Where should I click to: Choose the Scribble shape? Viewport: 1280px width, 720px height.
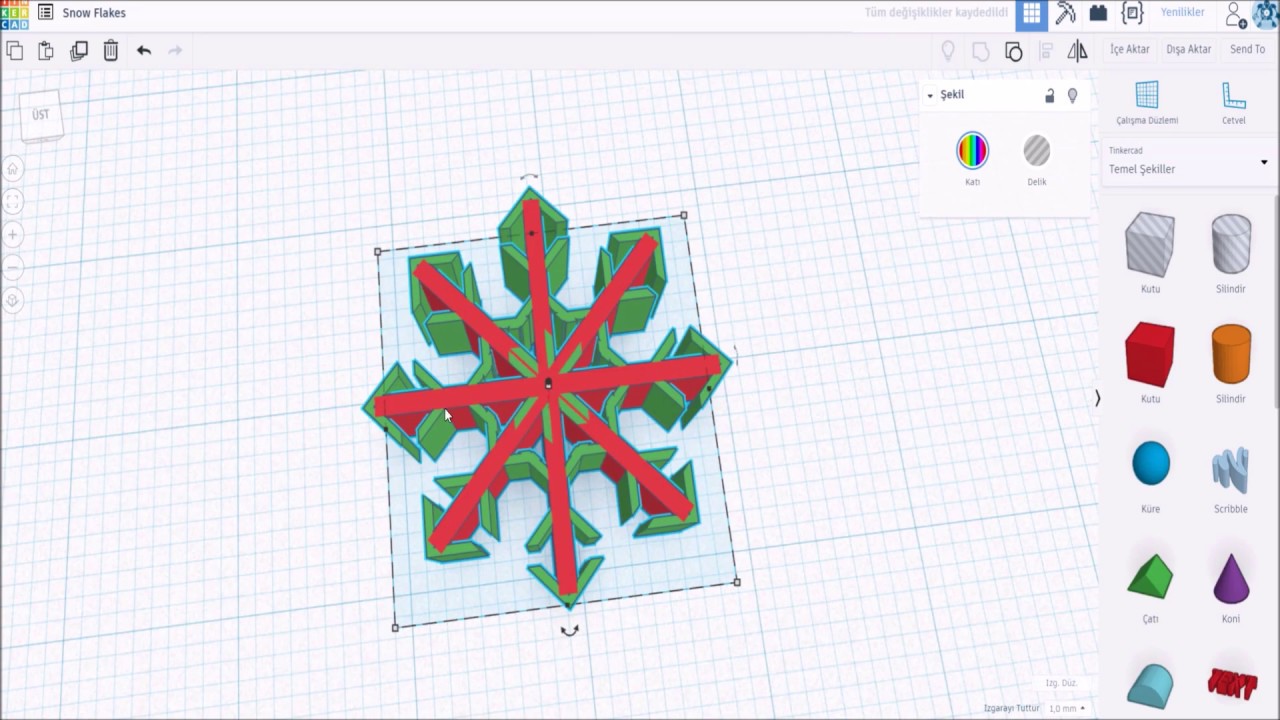point(1231,470)
